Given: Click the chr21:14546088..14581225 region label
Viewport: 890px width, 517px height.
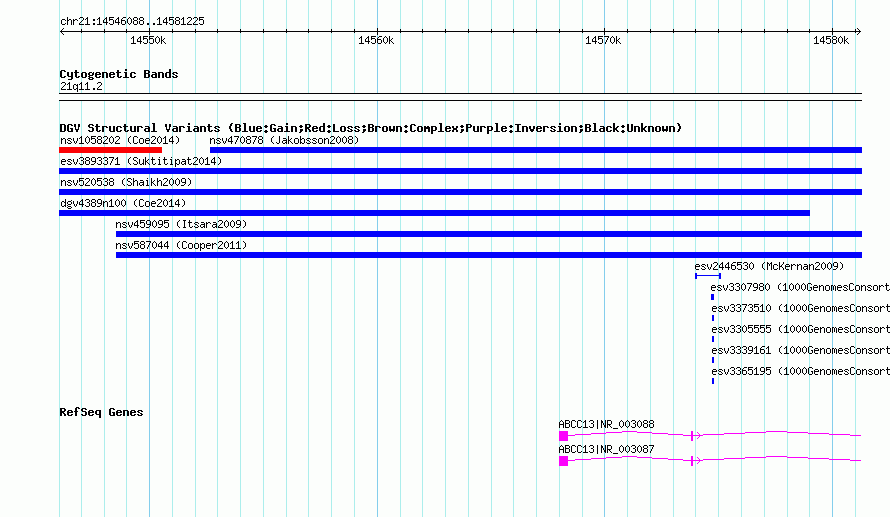Looking at the screenshot, I should (132, 21).
